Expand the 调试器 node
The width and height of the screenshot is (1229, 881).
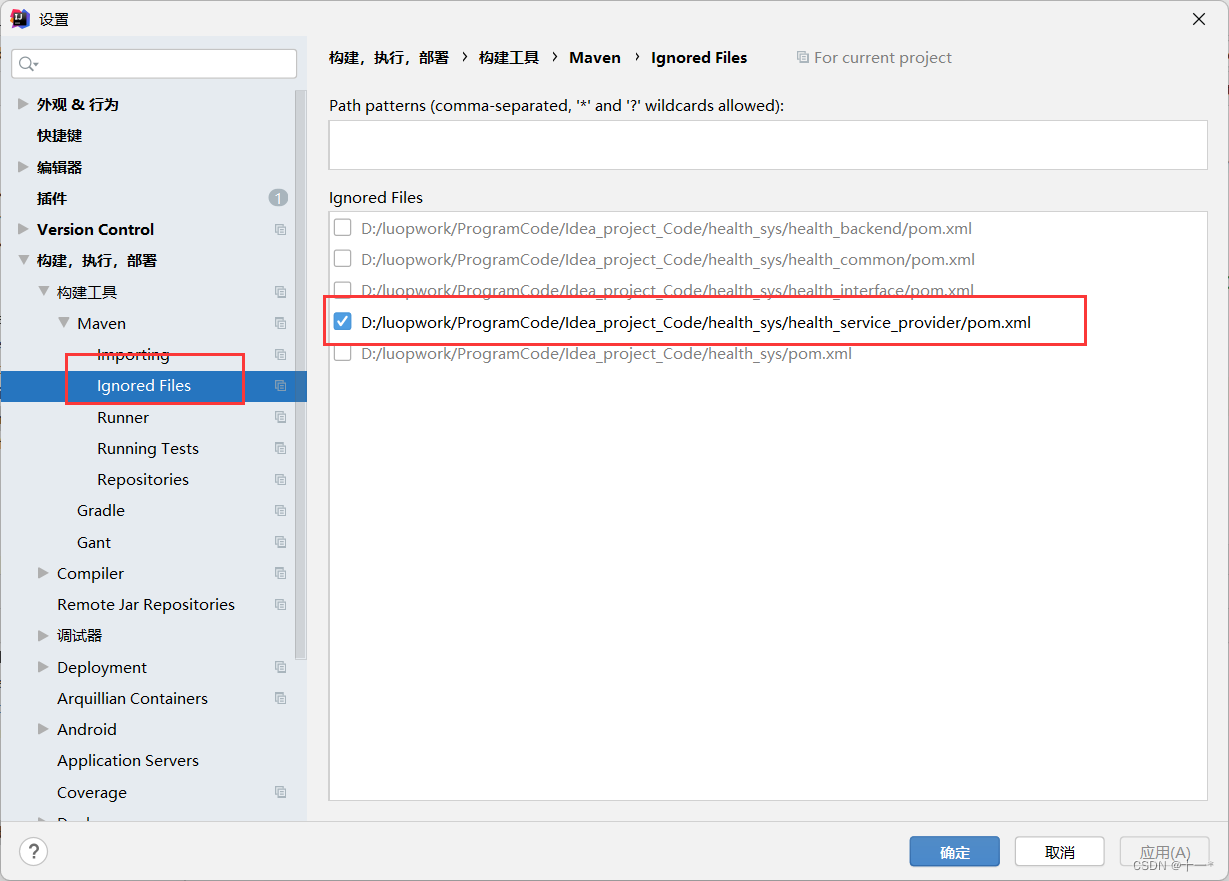click(x=43, y=636)
